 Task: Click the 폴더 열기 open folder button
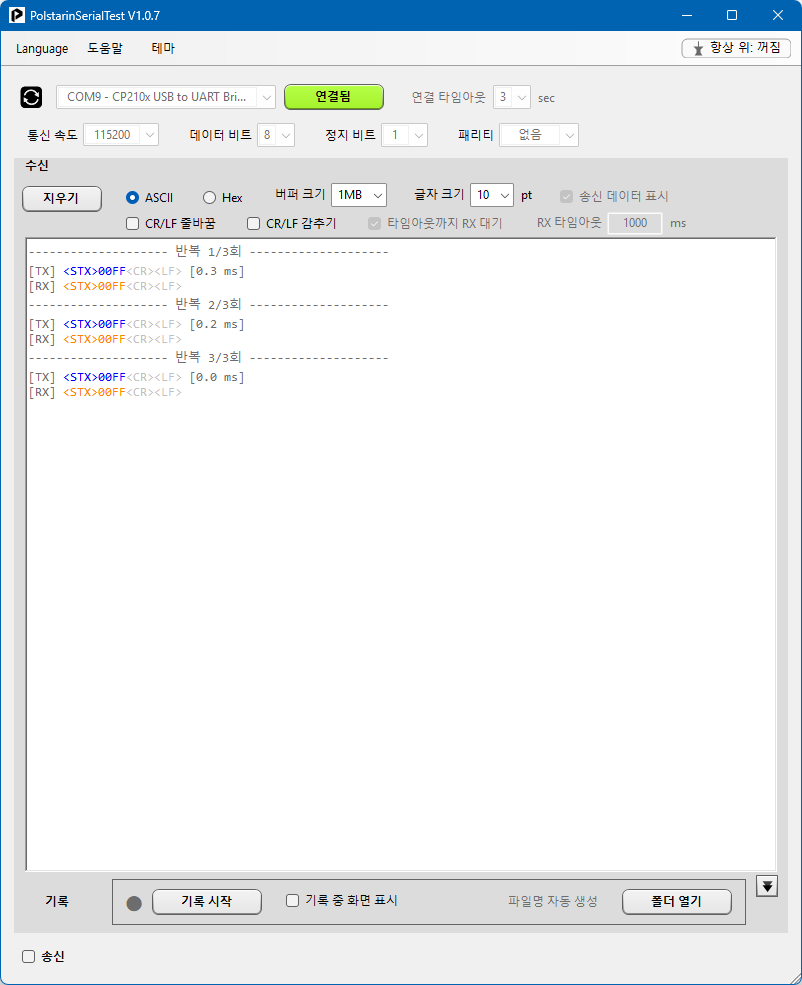[676, 901]
